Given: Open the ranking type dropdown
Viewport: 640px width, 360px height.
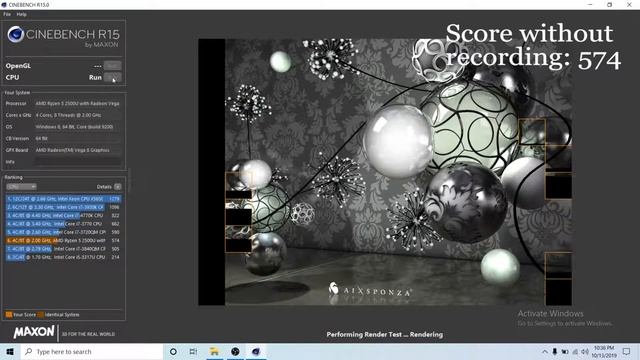Looking at the screenshot, I should (21, 187).
